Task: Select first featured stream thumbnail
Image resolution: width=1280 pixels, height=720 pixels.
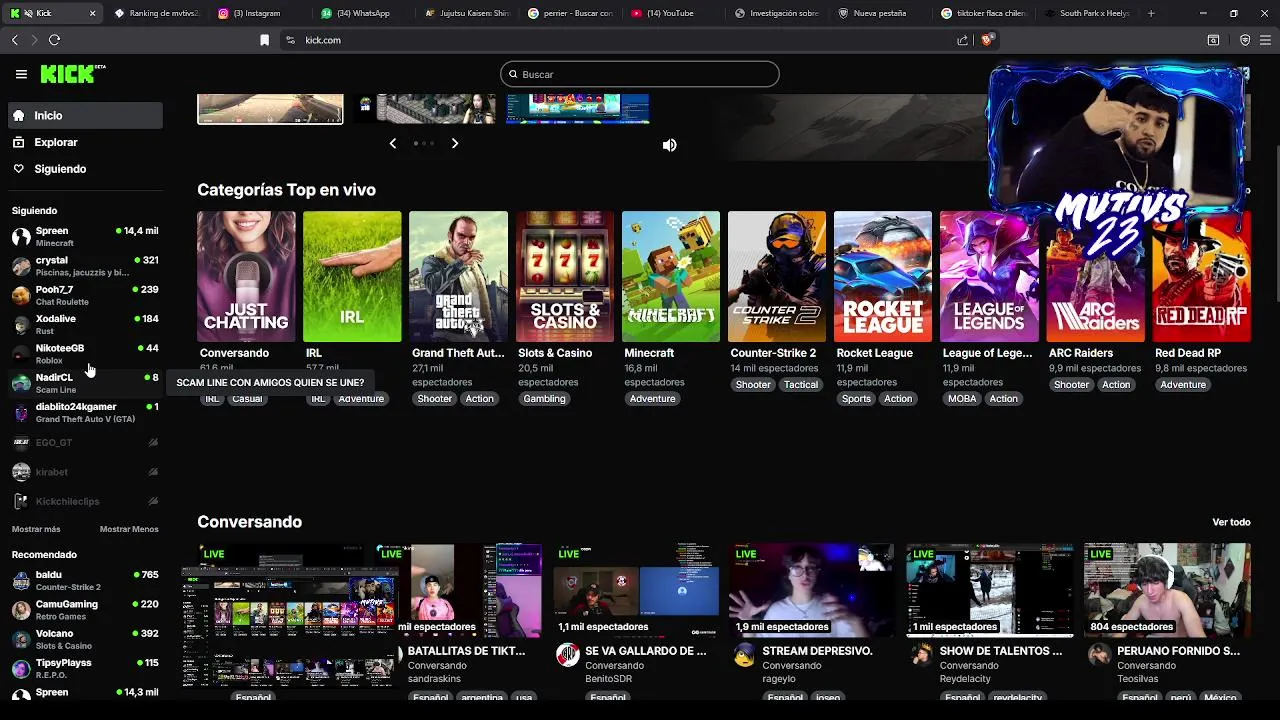Action: coord(270,108)
